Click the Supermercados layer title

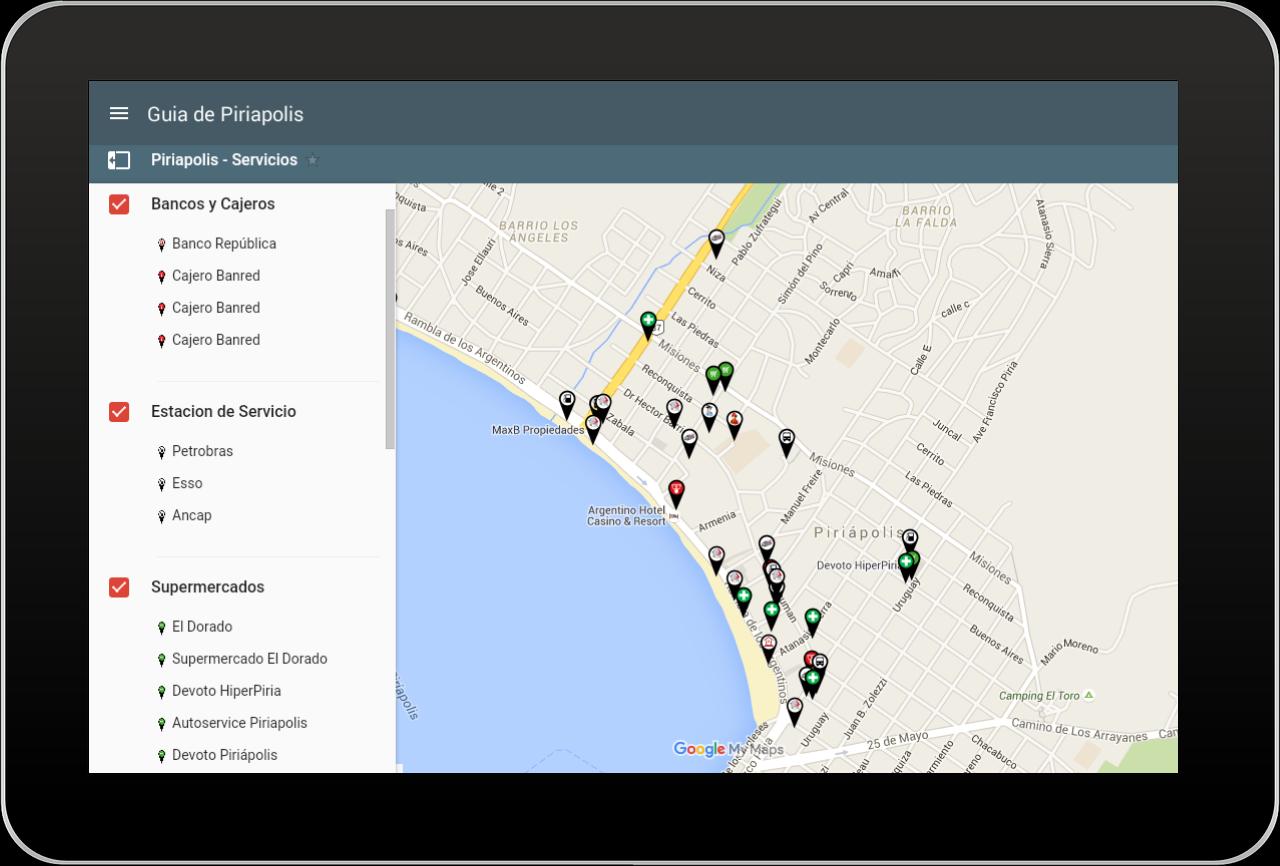(208, 587)
